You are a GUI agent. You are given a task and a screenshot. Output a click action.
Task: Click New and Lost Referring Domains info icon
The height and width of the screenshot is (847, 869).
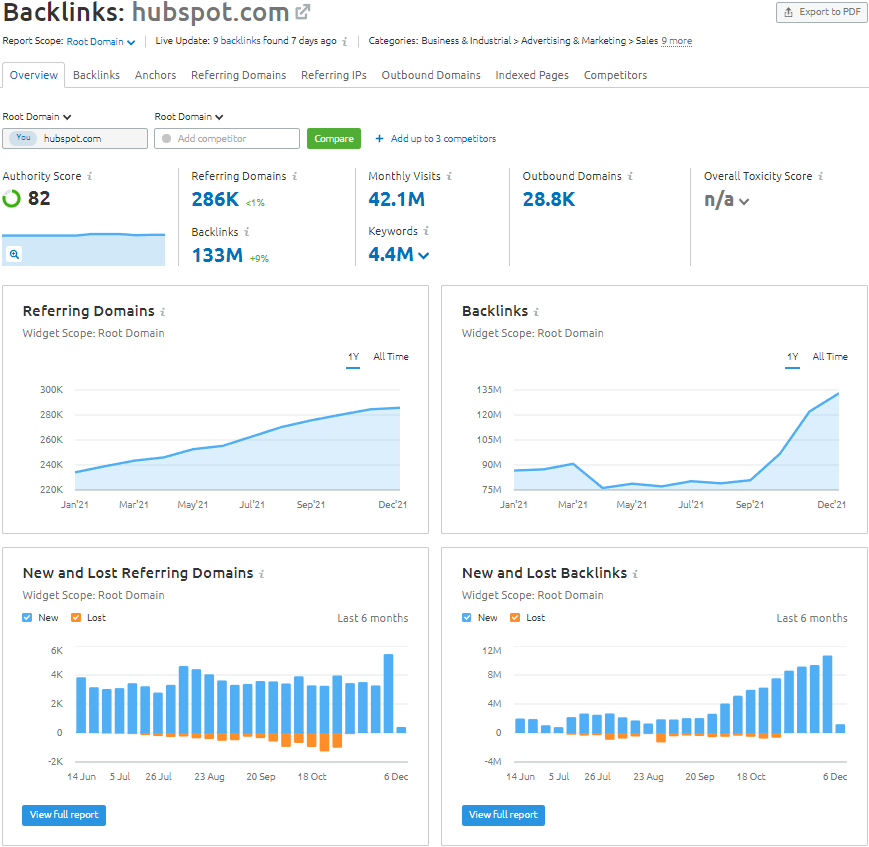[x=262, y=574]
